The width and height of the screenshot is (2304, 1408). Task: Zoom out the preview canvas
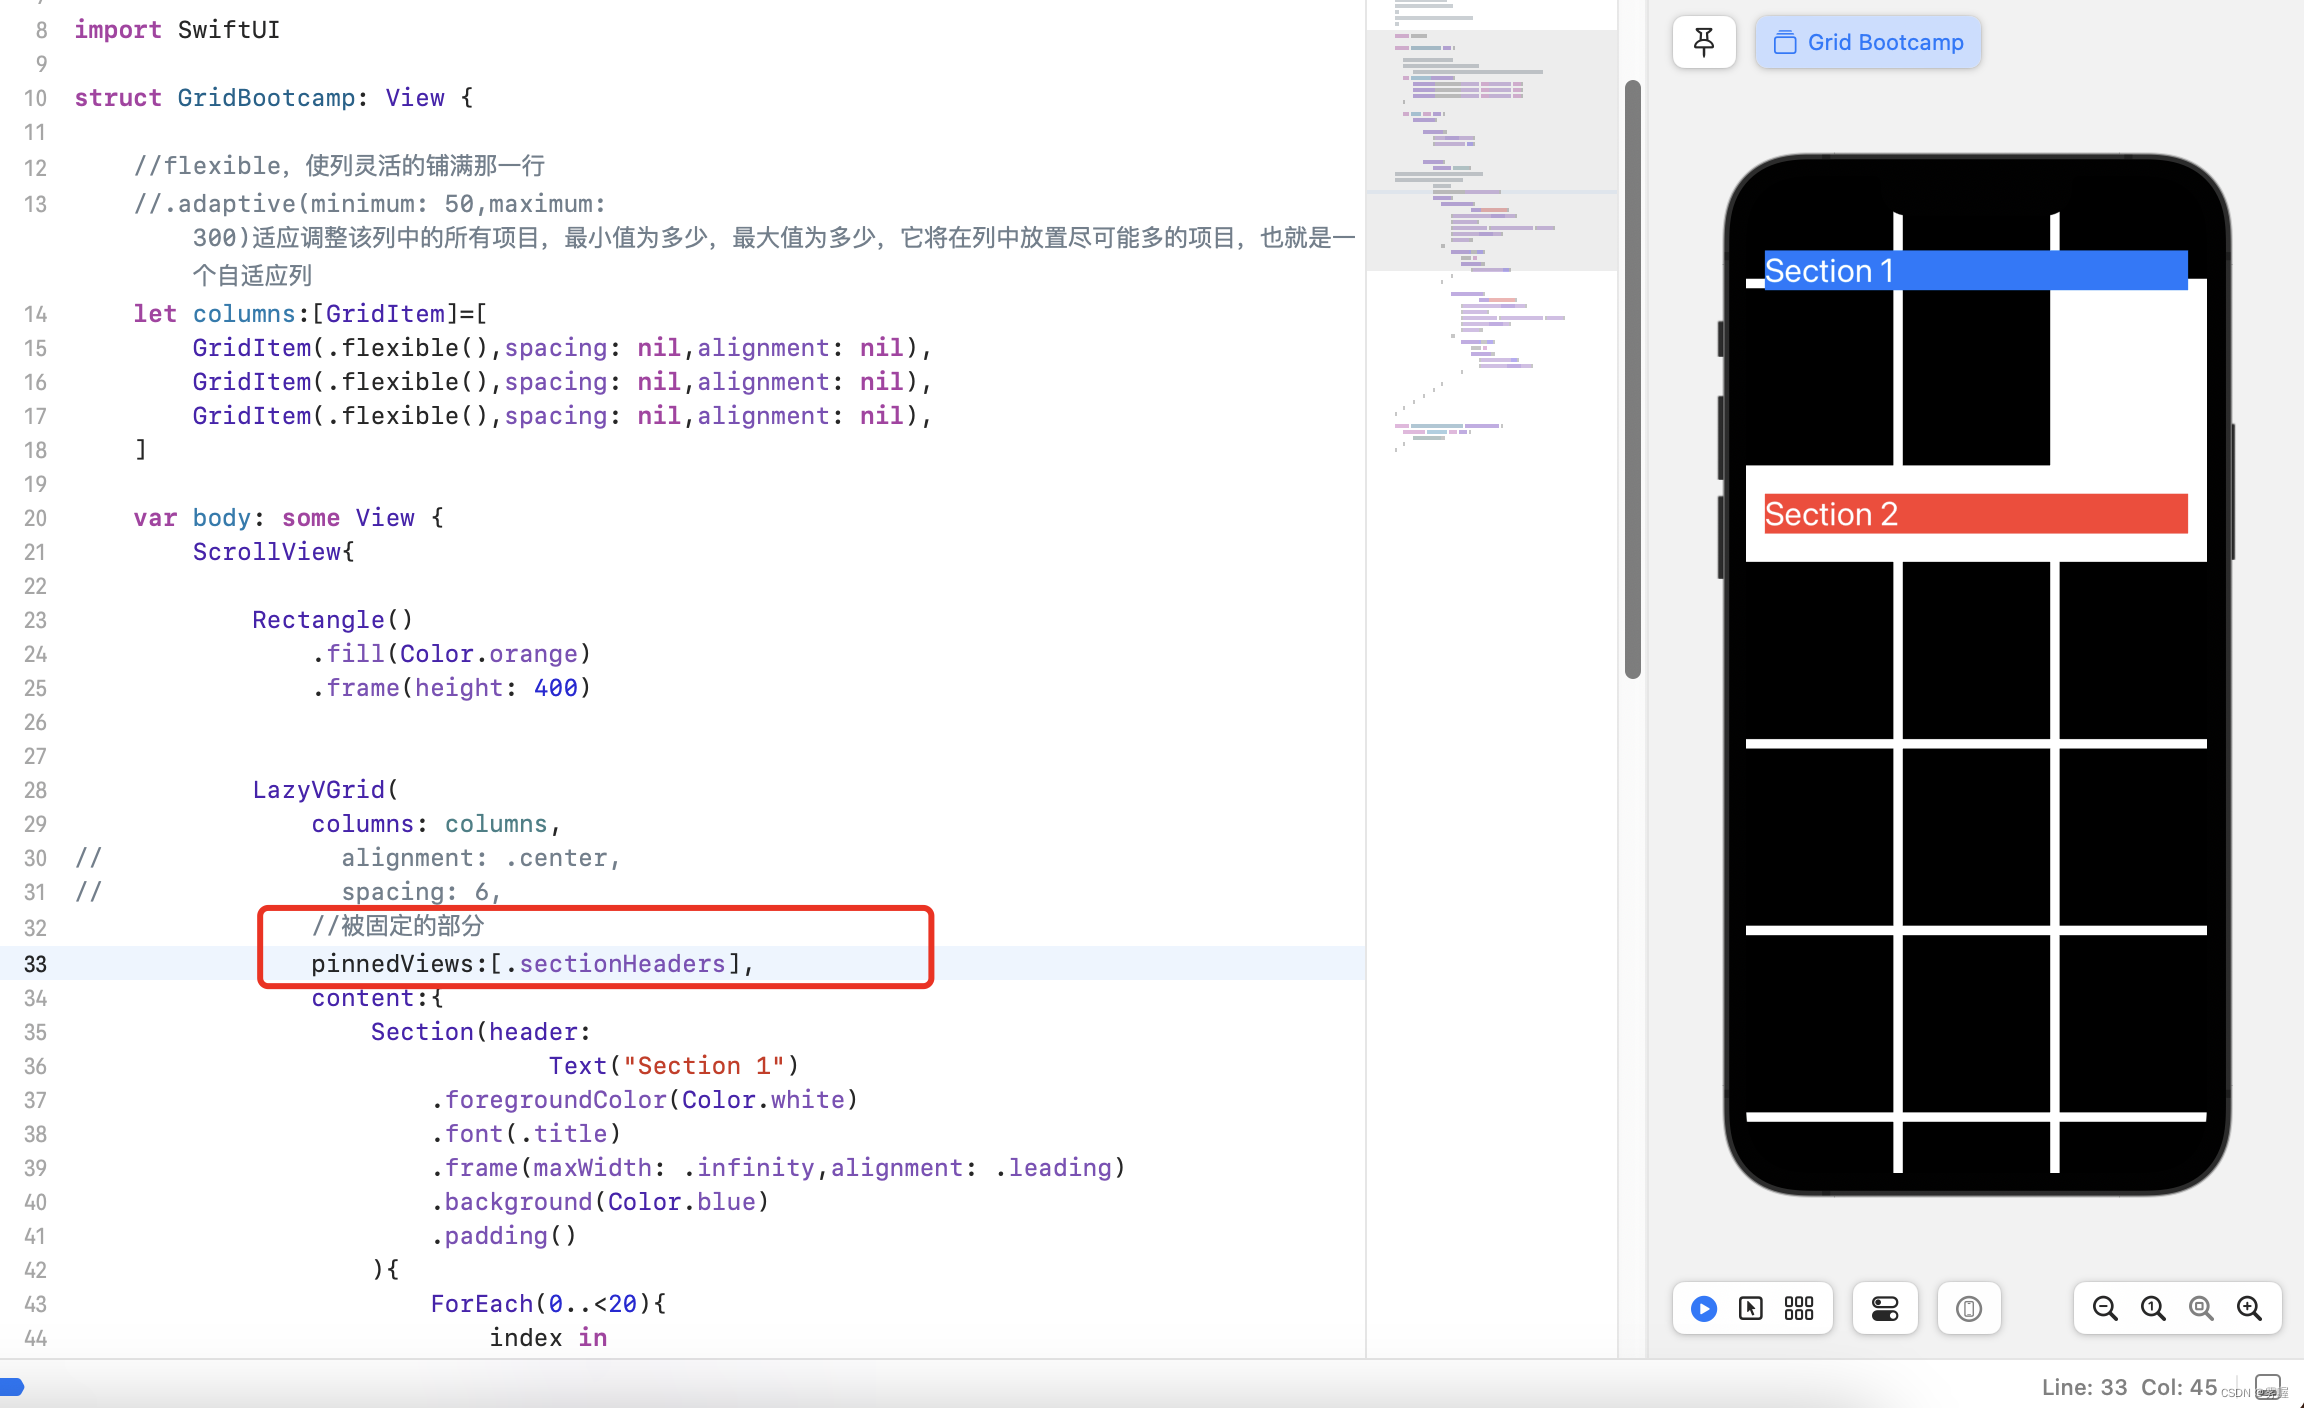click(x=2105, y=1308)
